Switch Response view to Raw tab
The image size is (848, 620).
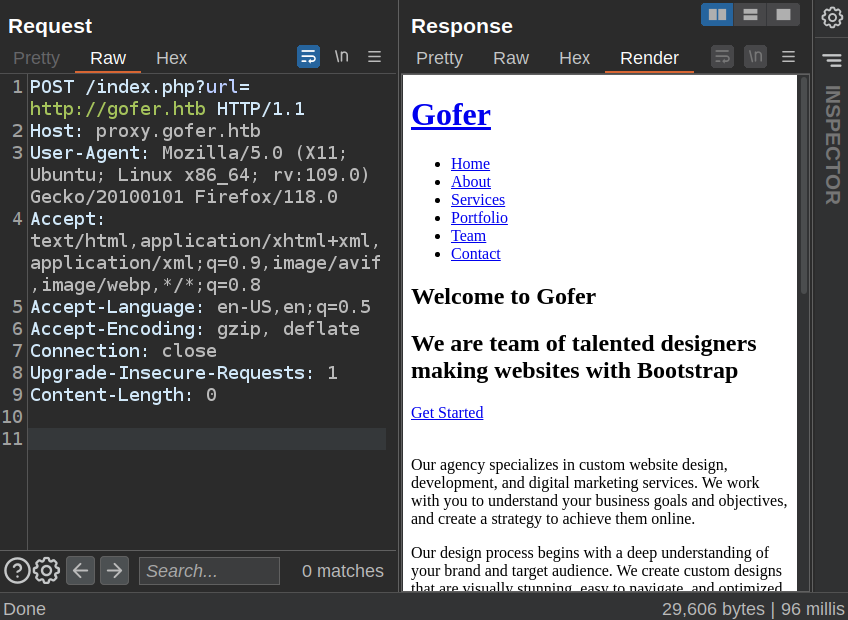(510, 58)
